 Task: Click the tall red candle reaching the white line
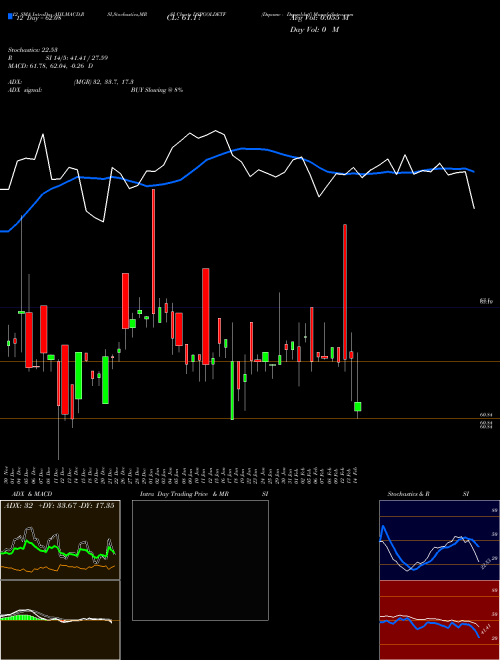153,252
